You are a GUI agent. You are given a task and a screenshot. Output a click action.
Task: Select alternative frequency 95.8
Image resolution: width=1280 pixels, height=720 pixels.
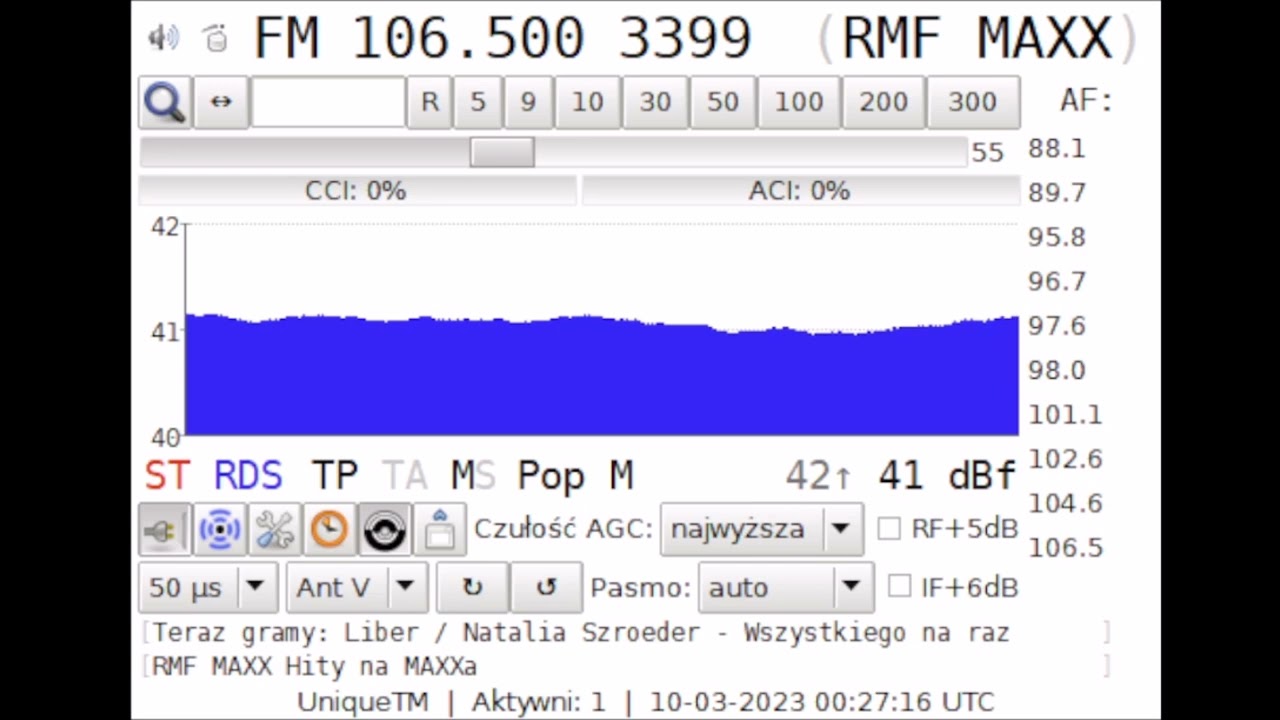(x=1056, y=237)
